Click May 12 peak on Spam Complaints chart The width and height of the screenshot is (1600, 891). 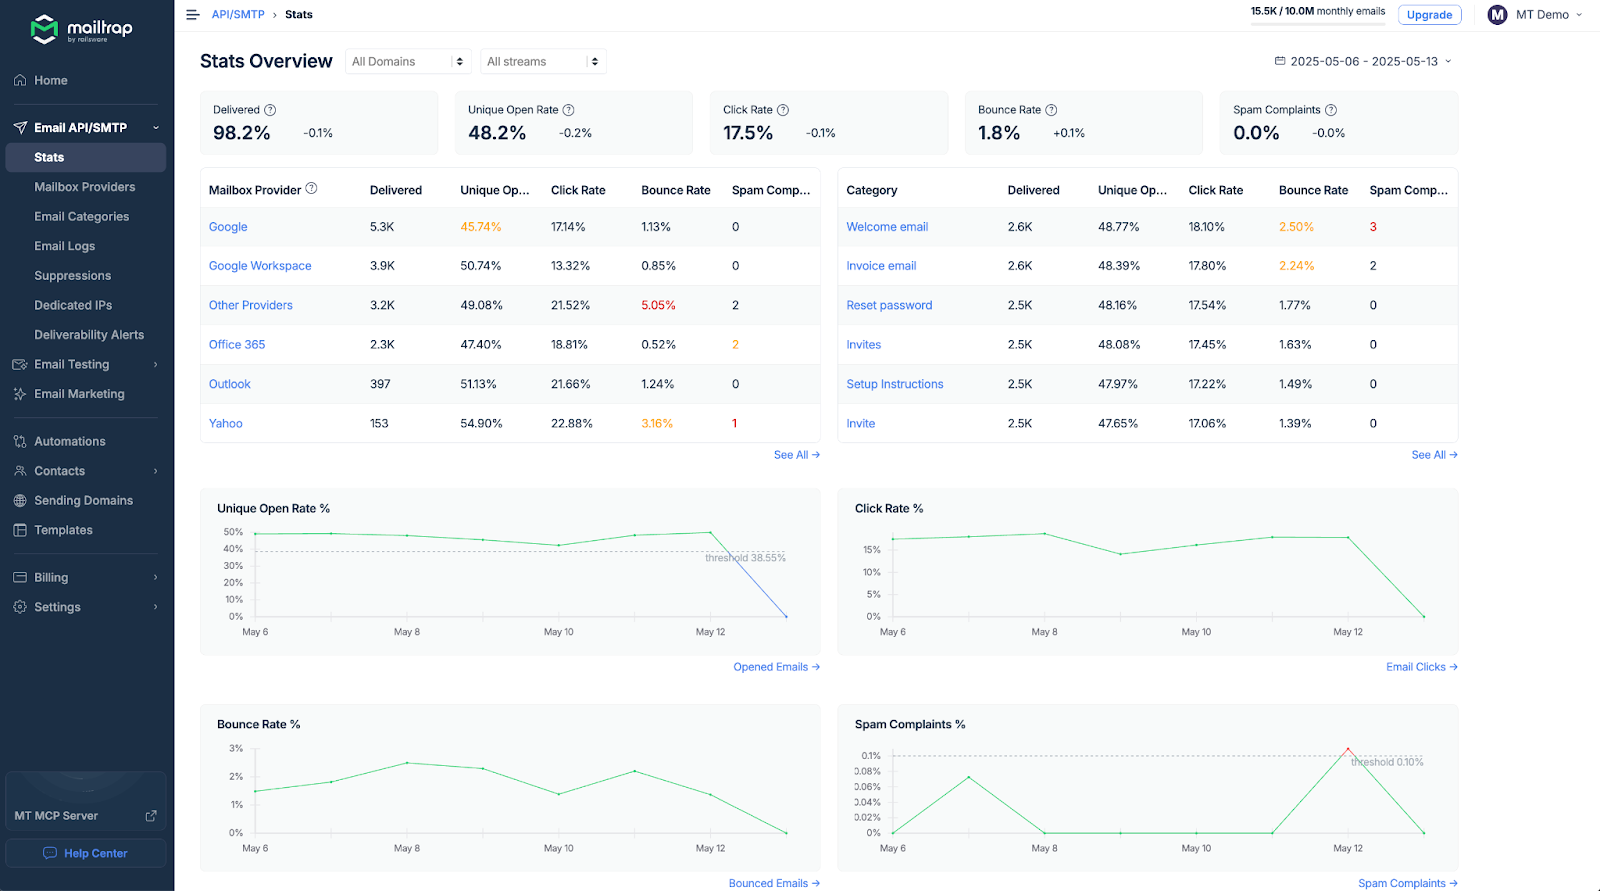1347,749
